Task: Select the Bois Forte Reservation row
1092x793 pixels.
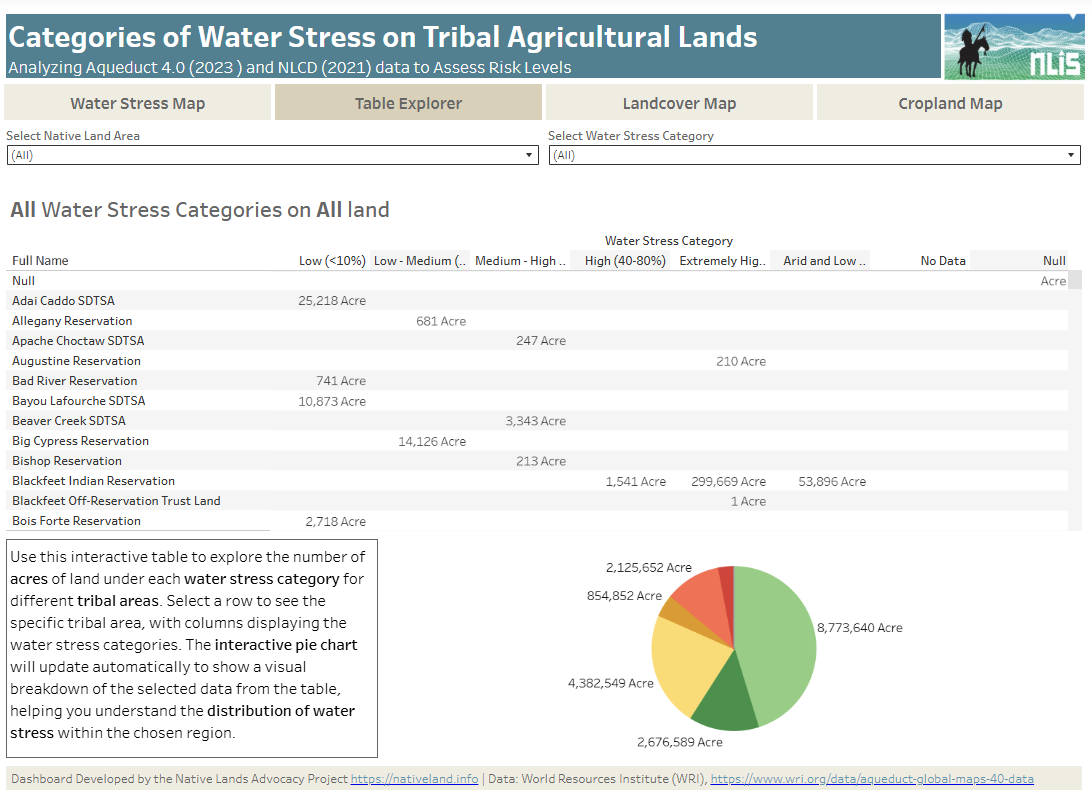Action: [536, 521]
